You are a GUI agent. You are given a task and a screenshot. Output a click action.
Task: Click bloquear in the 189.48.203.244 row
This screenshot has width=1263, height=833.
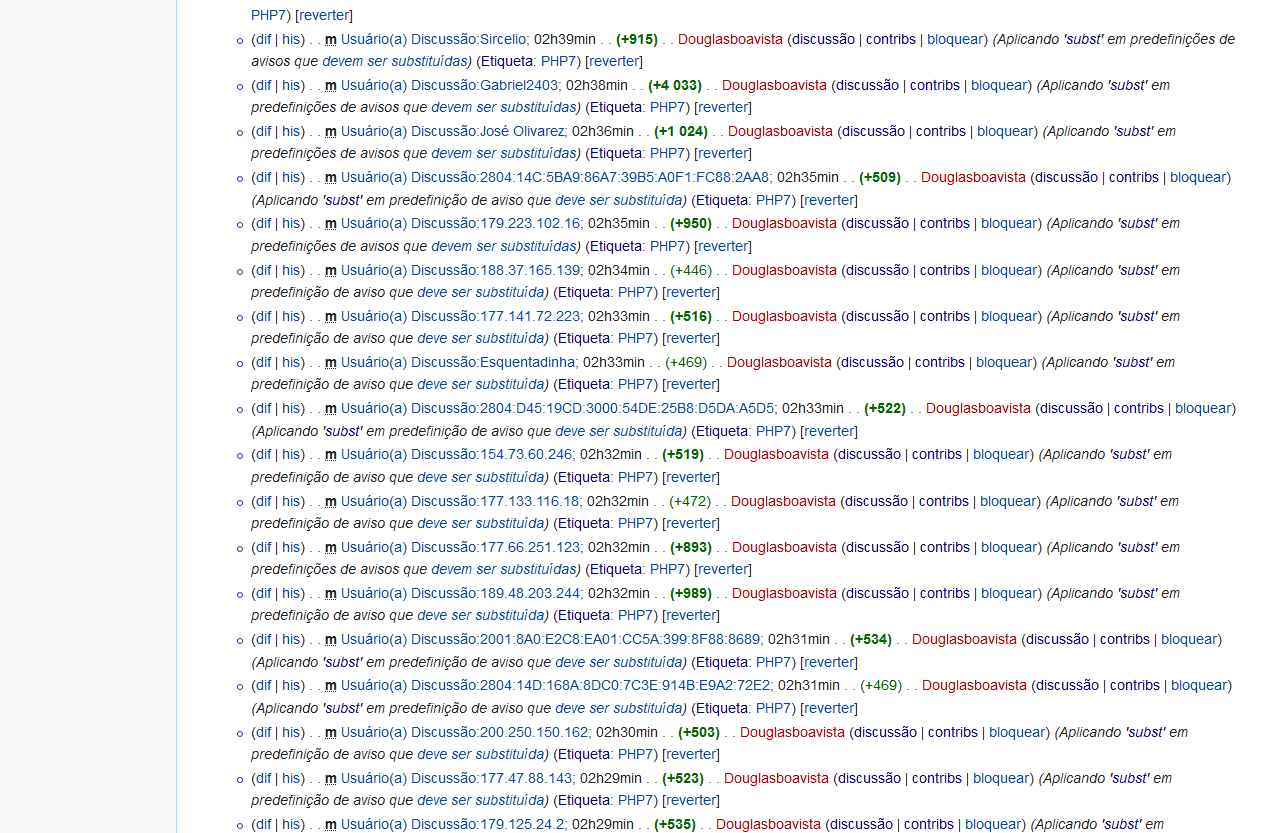pyautogui.click(x=1010, y=593)
